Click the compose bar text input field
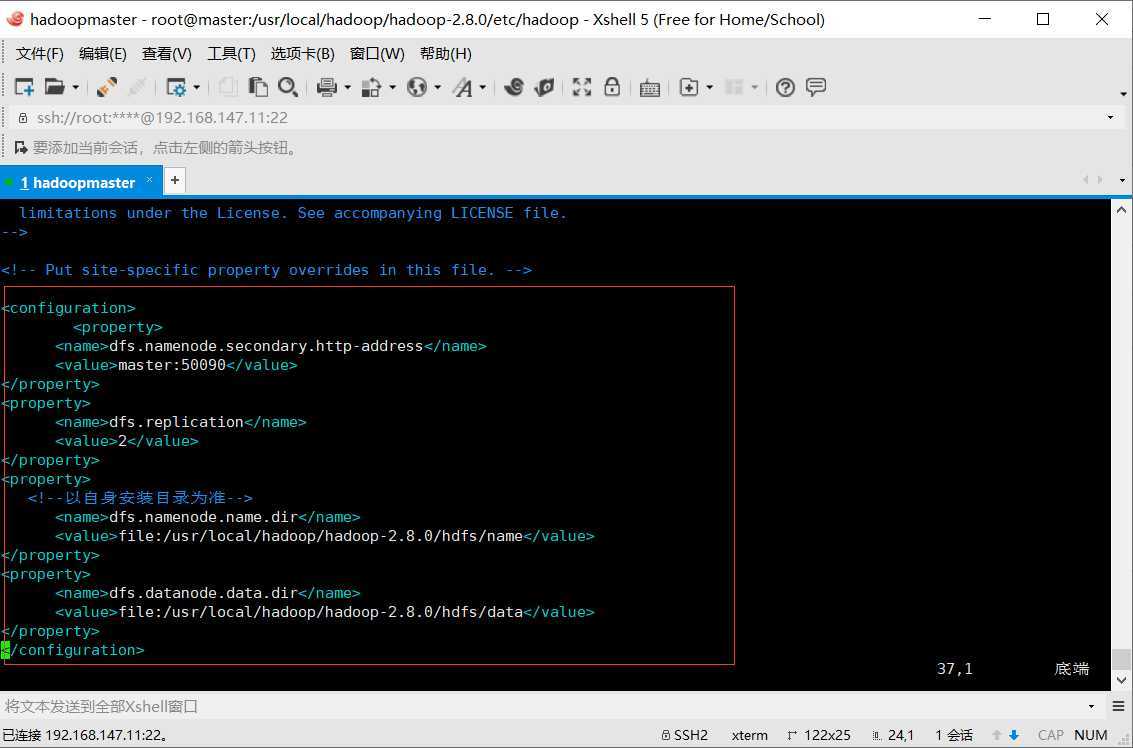The height and width of the screenshot is (748, 1133). (542, 706)
